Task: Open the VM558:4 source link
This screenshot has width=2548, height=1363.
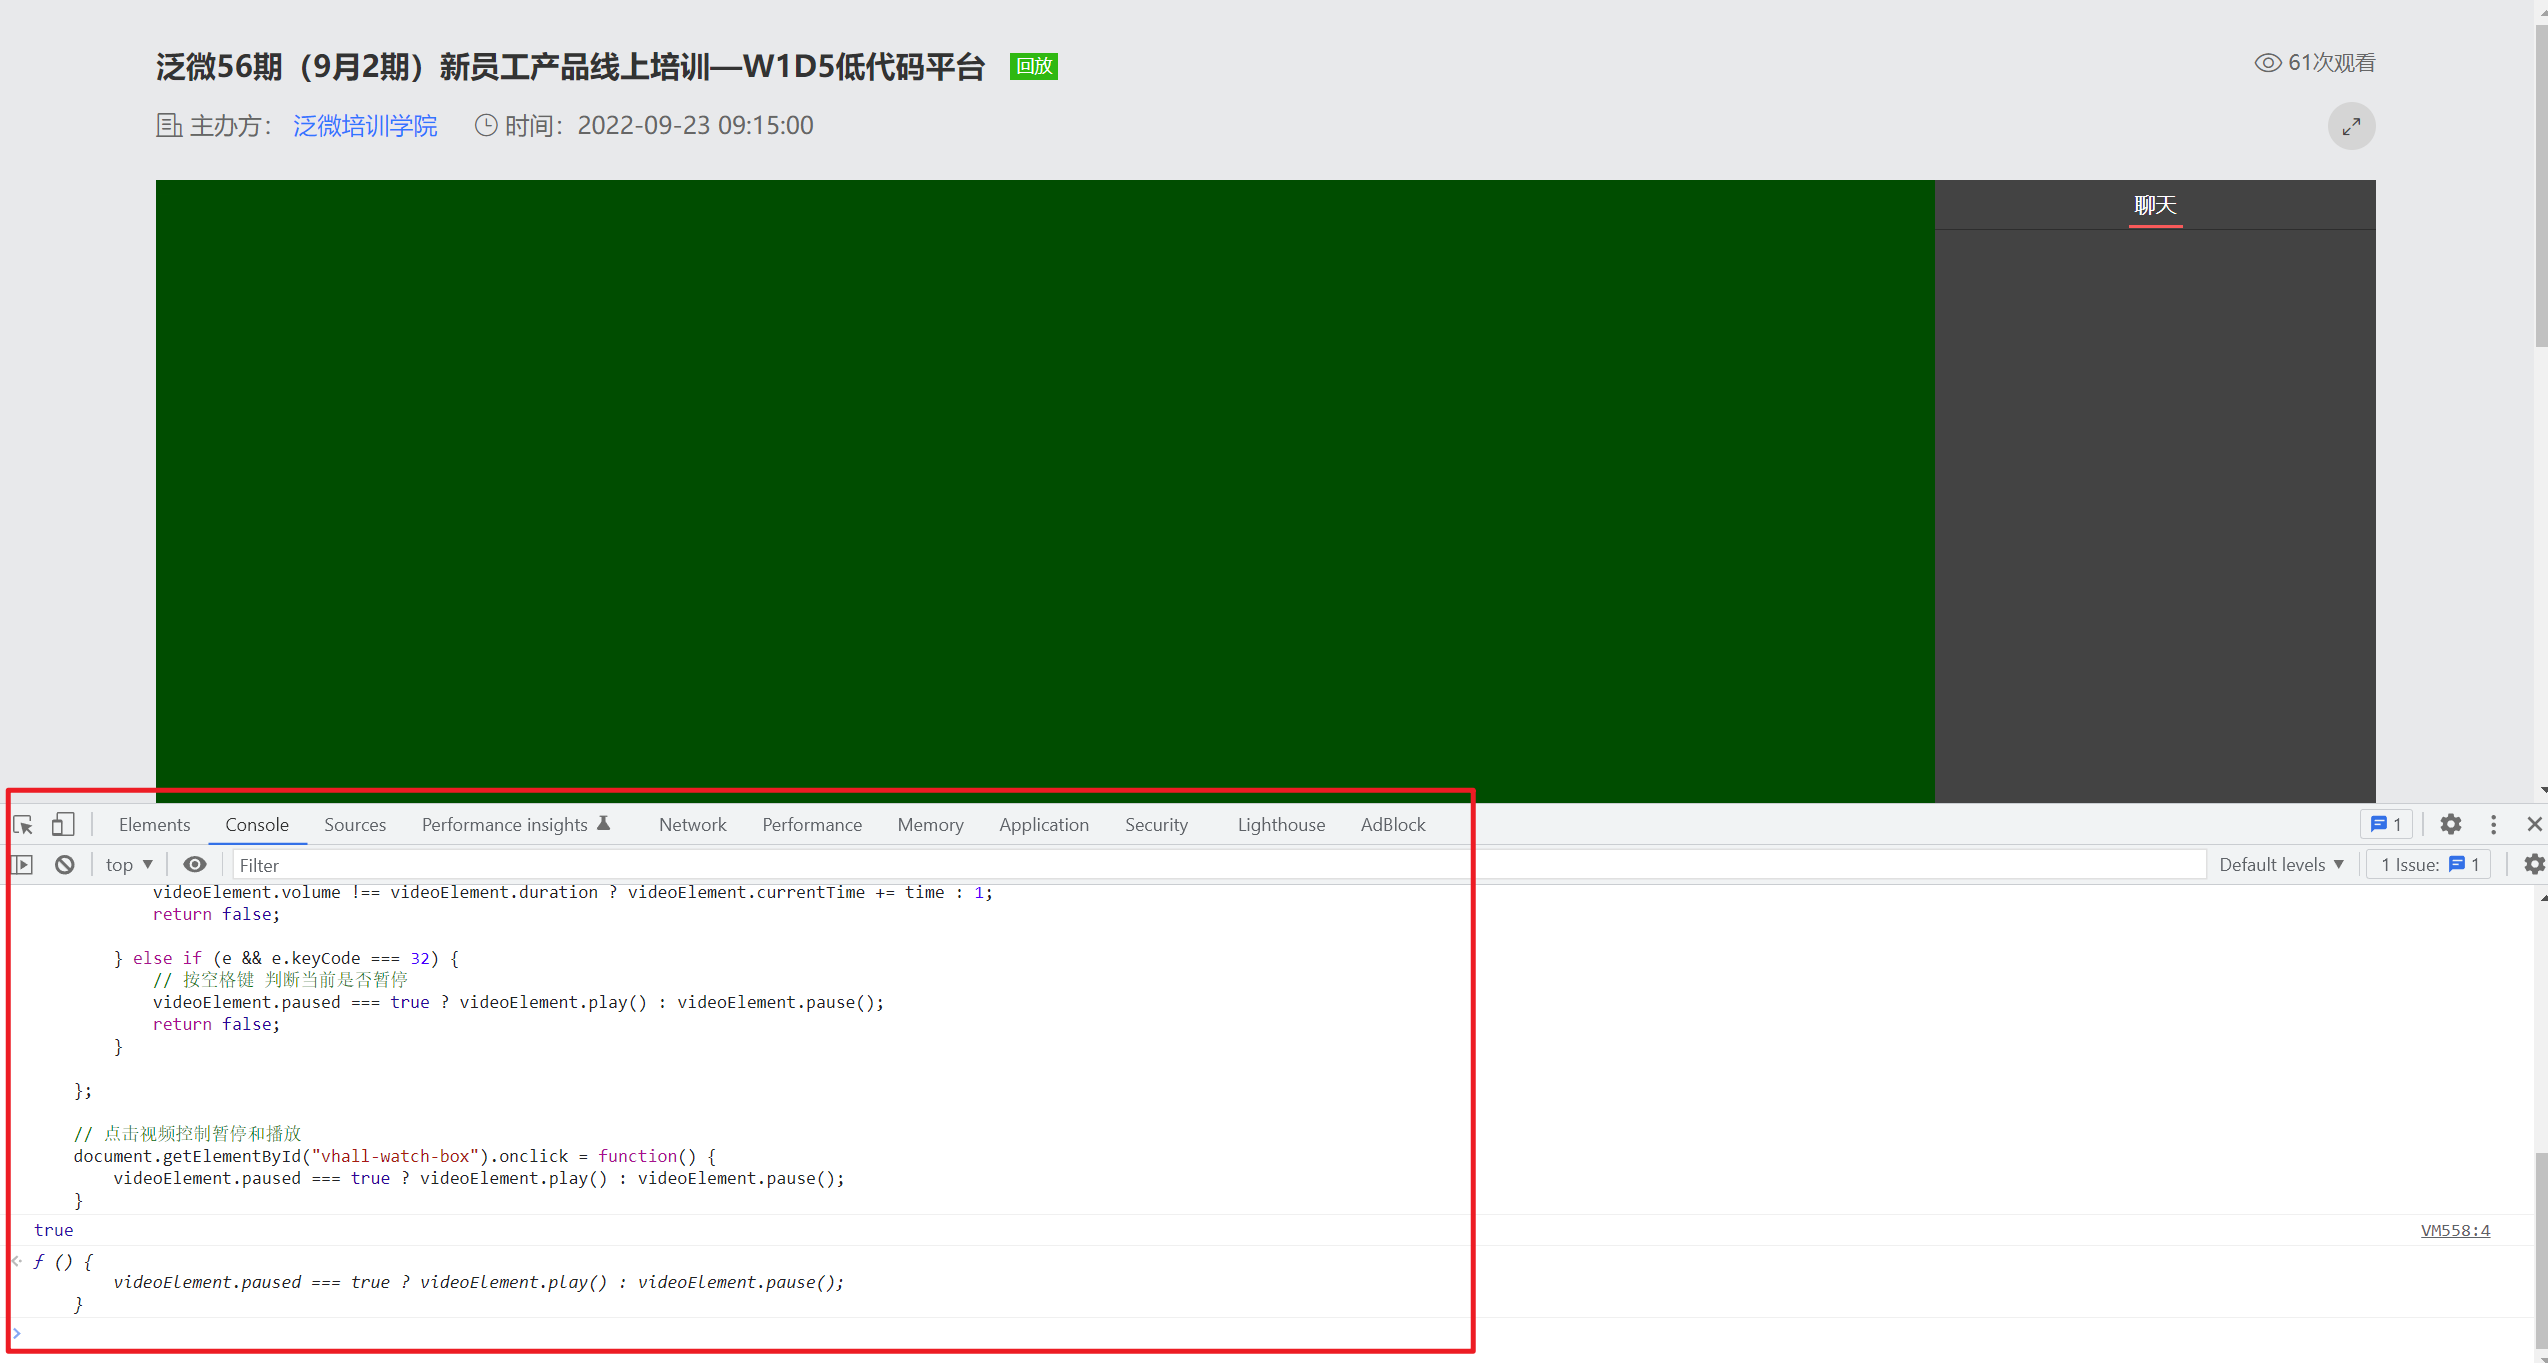Action: click(2455, 1231)
